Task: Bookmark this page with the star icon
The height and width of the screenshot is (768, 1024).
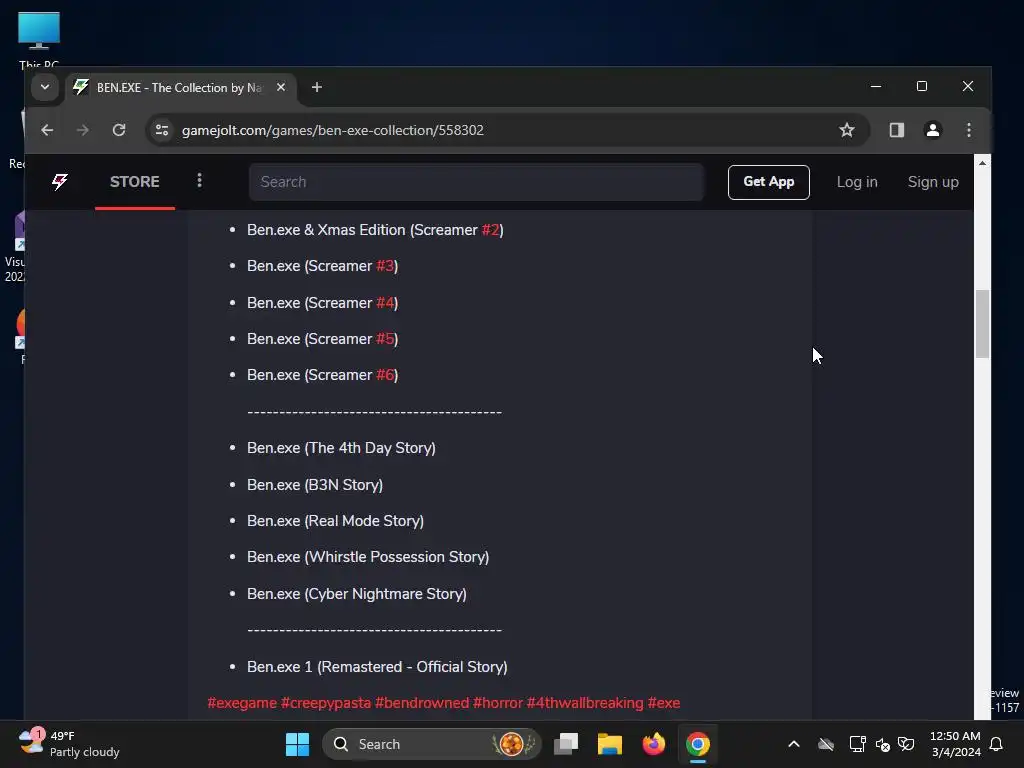Action: click(846, 130)
